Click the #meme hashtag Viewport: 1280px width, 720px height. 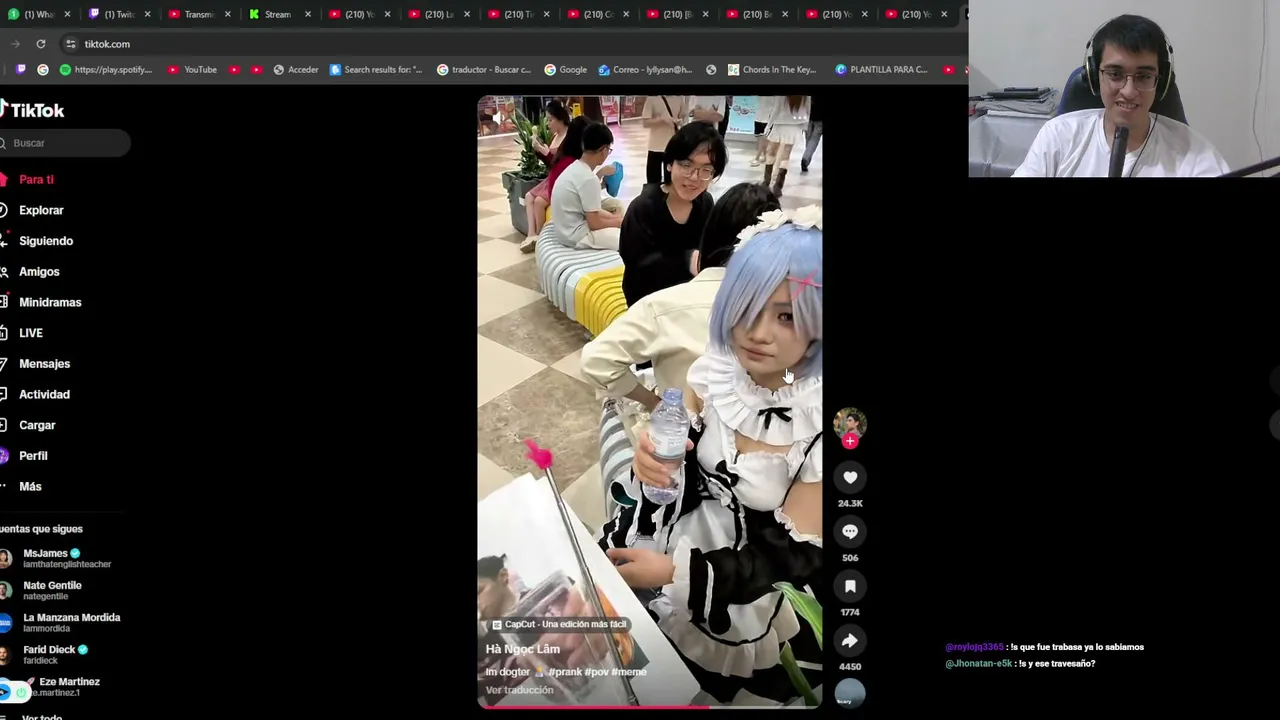628,672
